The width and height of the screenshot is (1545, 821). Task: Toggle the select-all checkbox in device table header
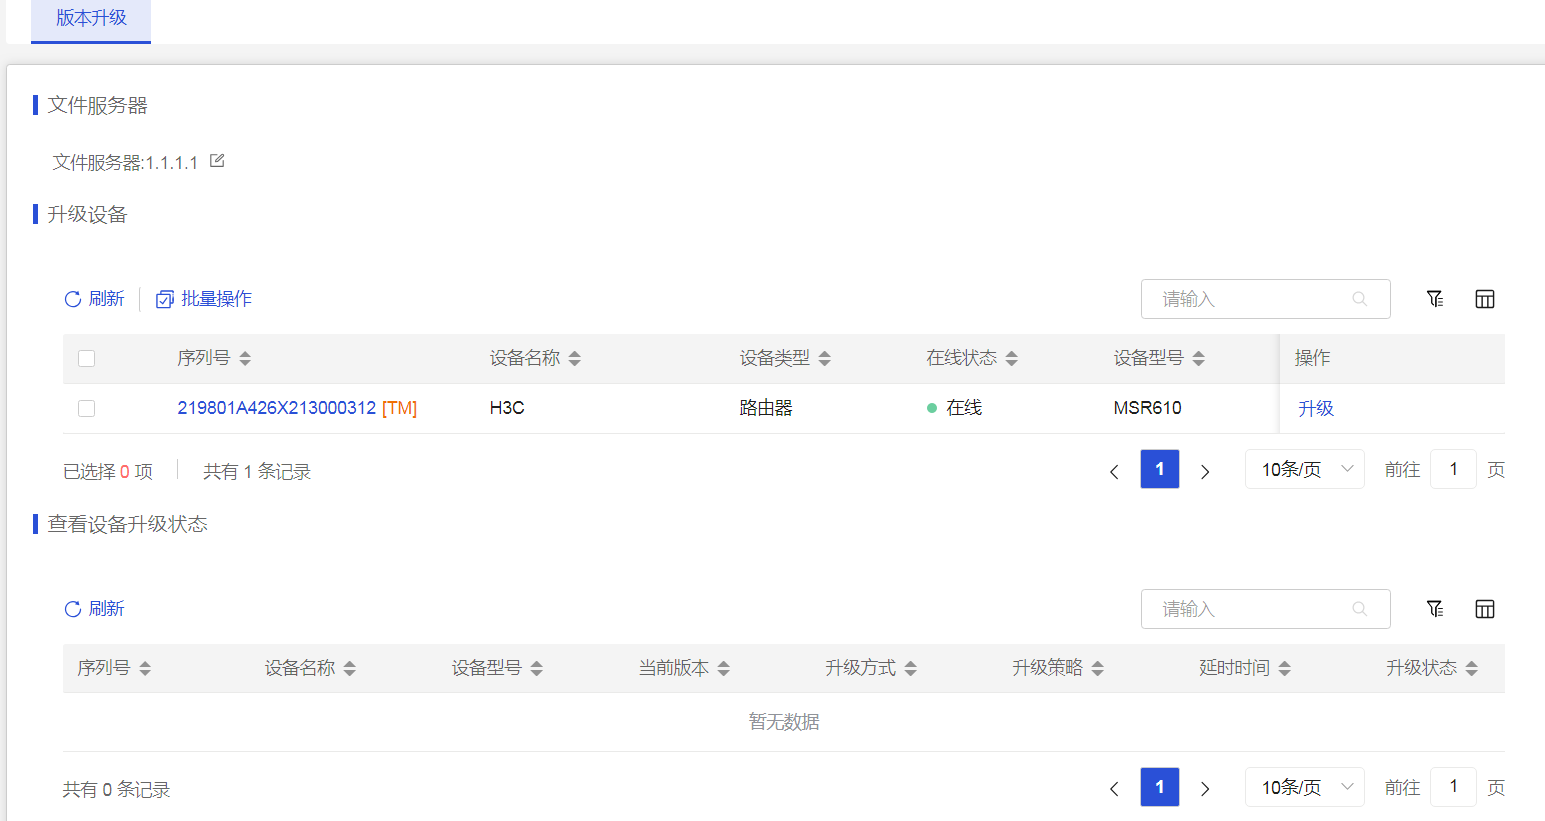(87, 358)
